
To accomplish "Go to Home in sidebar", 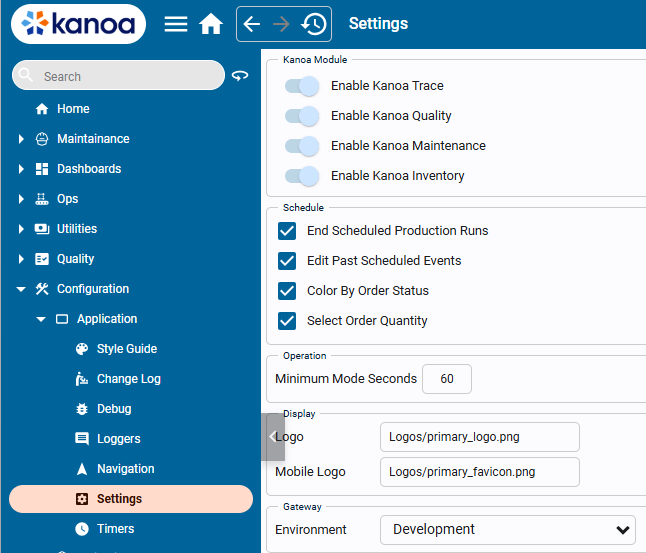I will (x=73, y=109).
